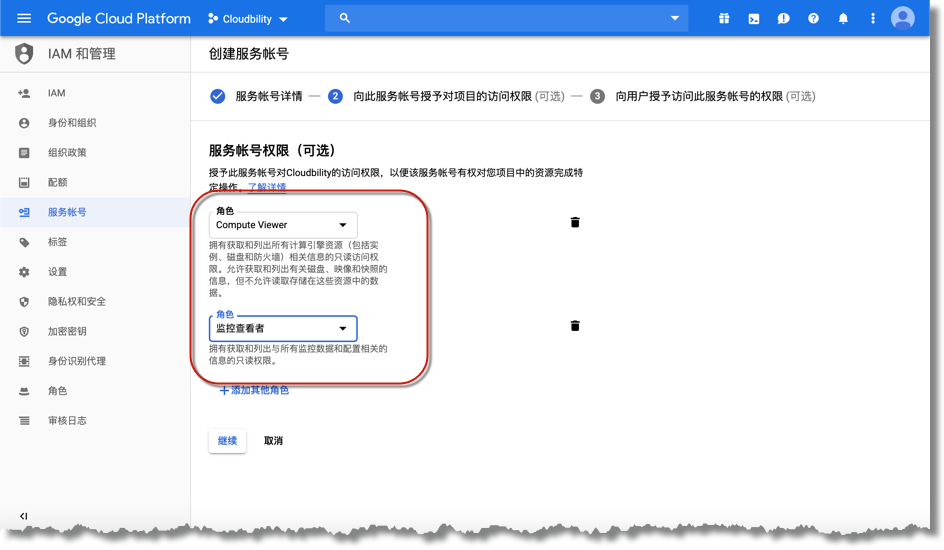Click the 配额 quota icon
This screenshot has width=944, height=550.
(24, 182)
